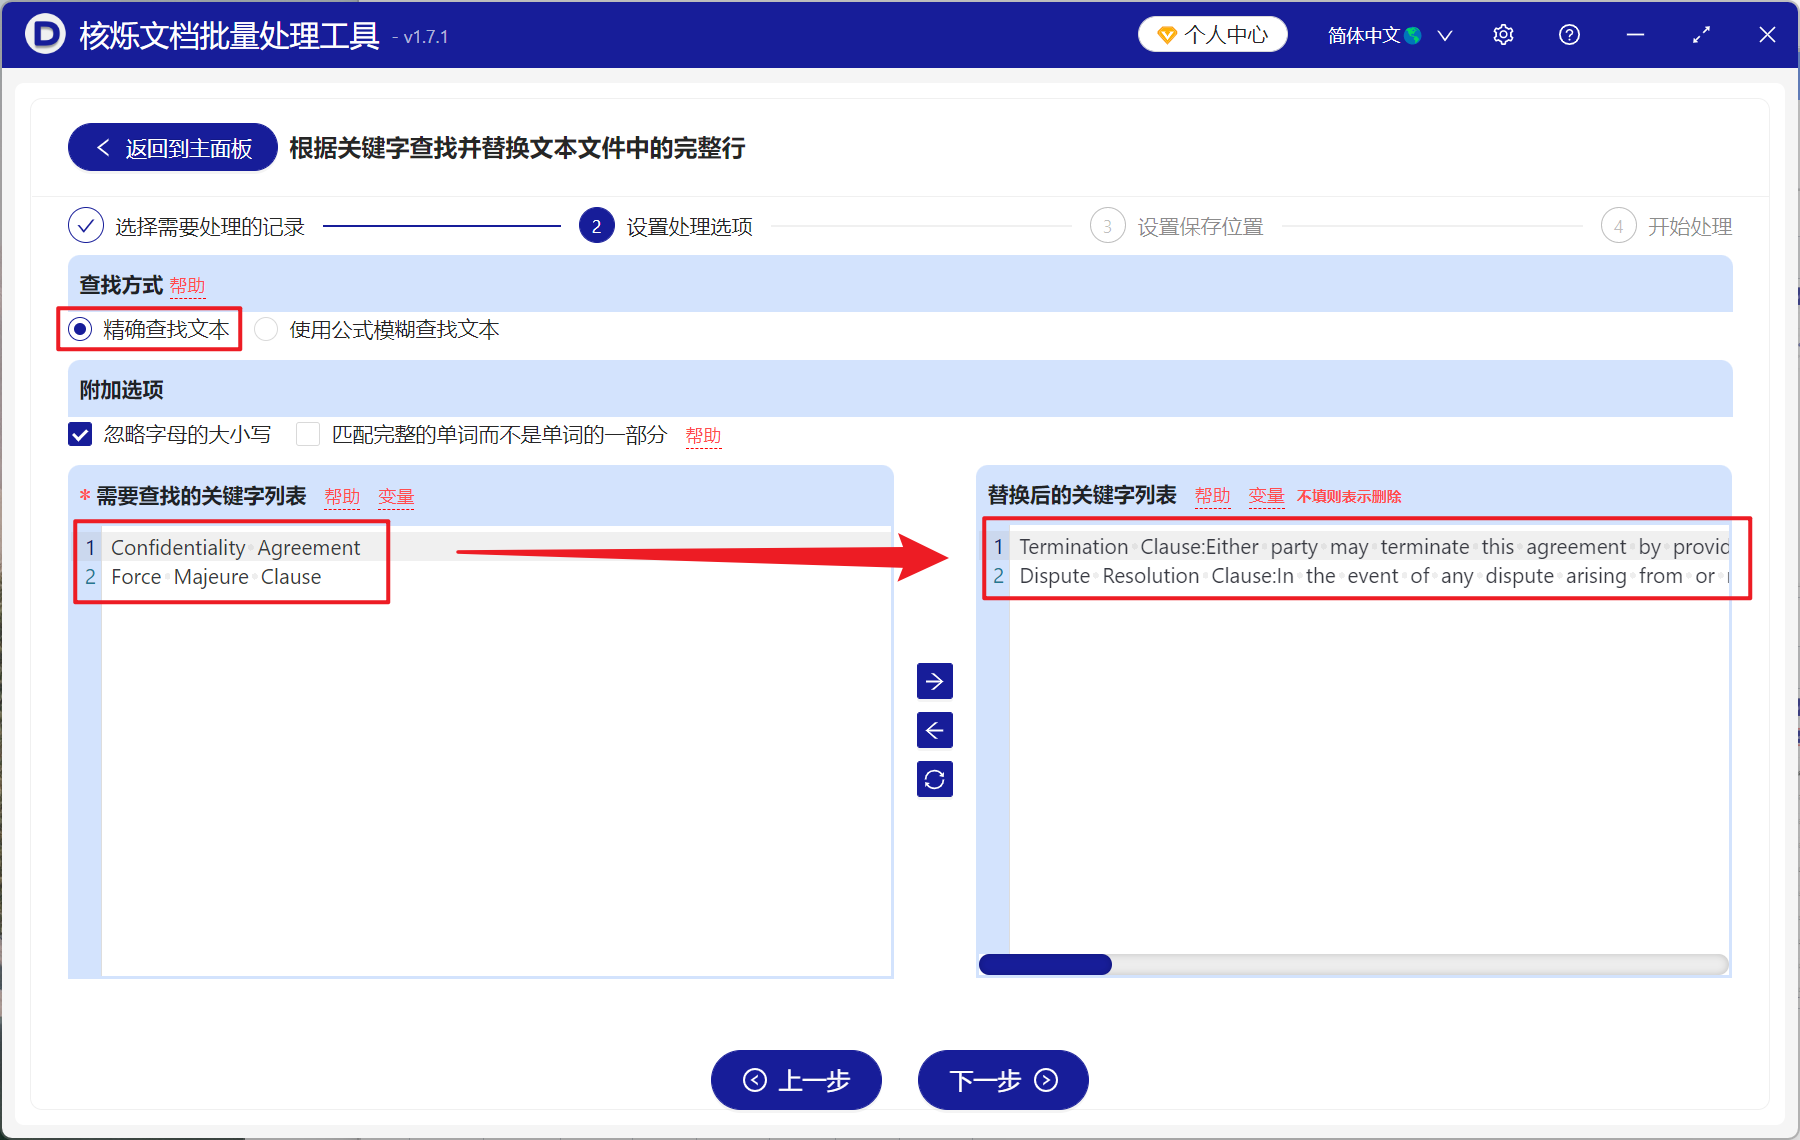Enable 匹配完整的单词而不是单词的一部分 checkbox
1800x1140 pixels.
308,434
